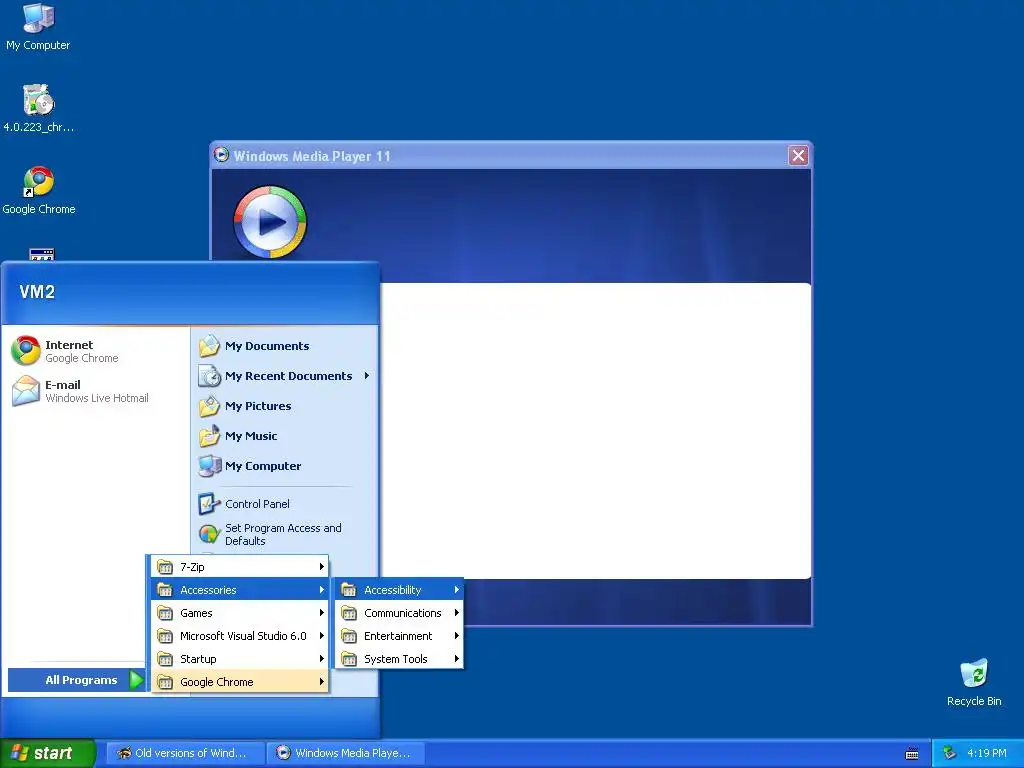This screenshot has height=768, width=1024.
Task: Open Google Chrome program folder entry
Action: tap(240, 682)
